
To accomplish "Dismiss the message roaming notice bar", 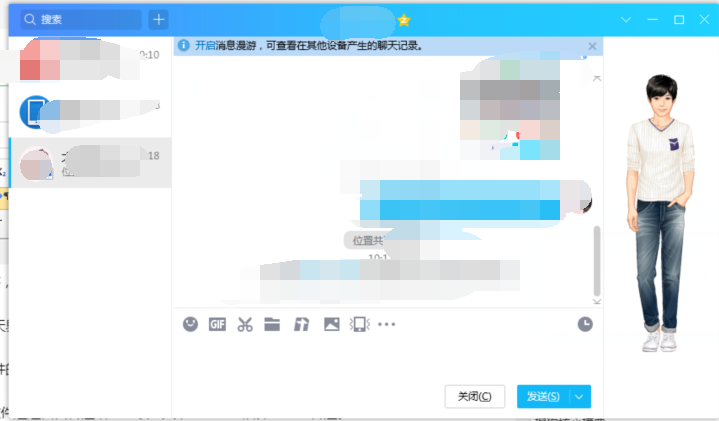I will coord(592,46).
